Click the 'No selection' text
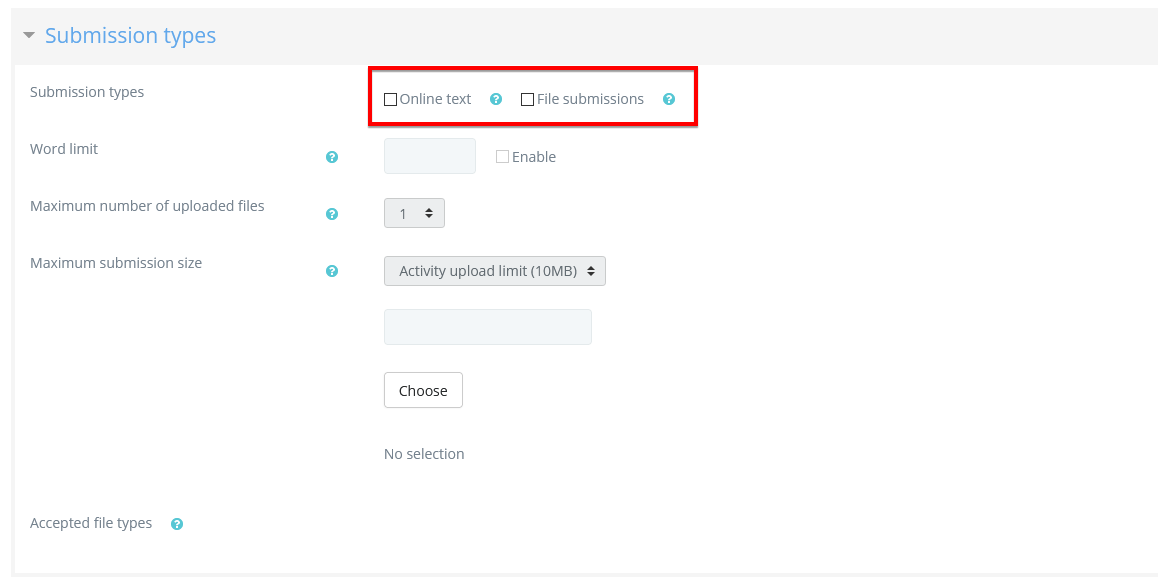Viewport: 1158px width, 578px height. click(x=424, y=454)
